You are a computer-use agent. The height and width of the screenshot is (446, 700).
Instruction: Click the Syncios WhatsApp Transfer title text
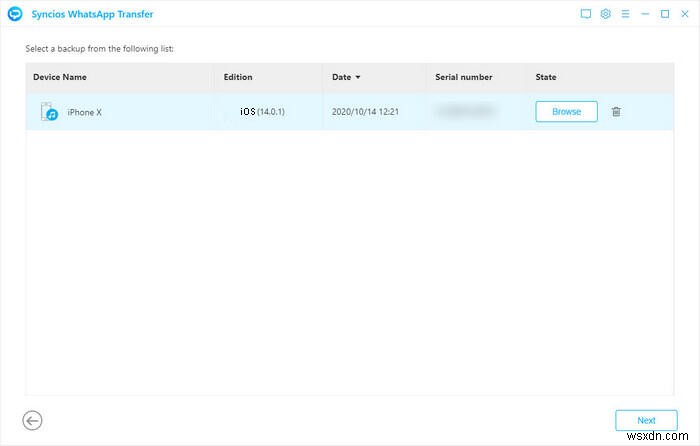click(92, 14)
